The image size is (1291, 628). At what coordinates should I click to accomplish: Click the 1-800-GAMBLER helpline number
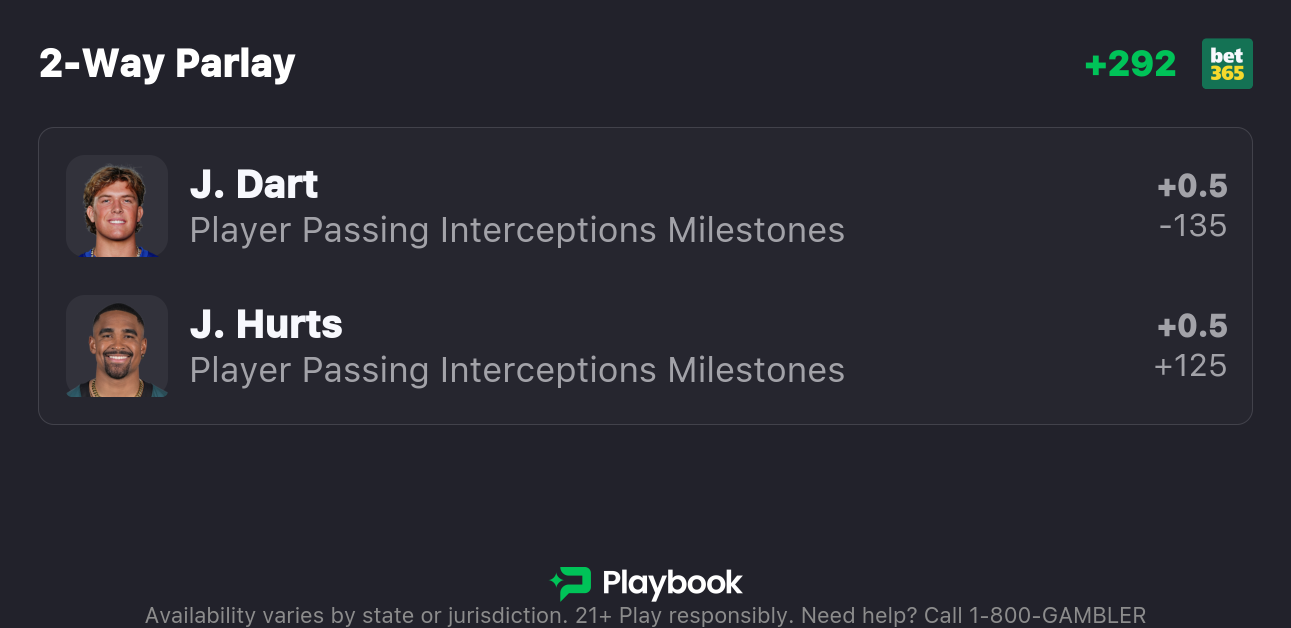(x=1057, y=615)
